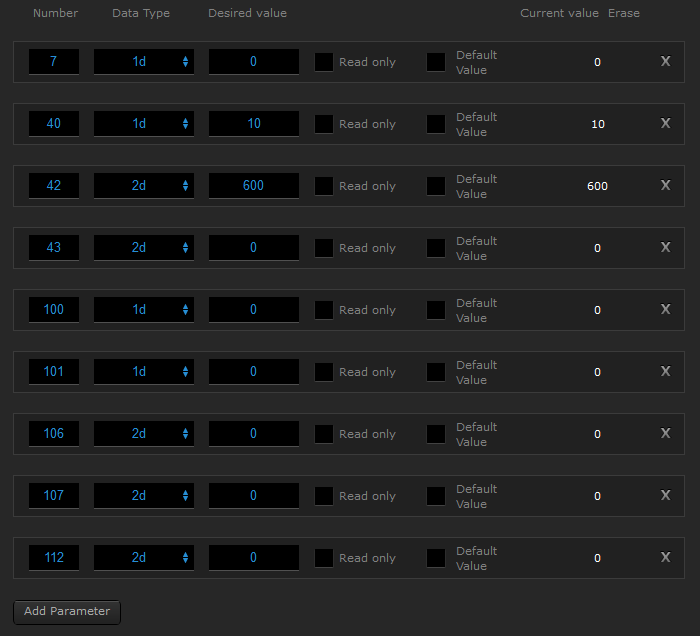700x636 pixels.
Task: Check Default Value for parameter 42
Action: click(436, 186)
